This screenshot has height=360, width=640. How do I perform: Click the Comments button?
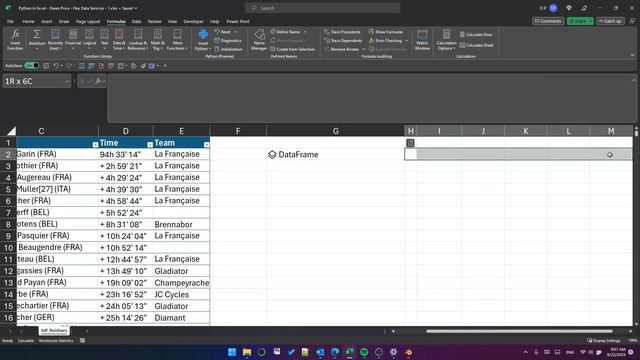[x=548, y=21]
